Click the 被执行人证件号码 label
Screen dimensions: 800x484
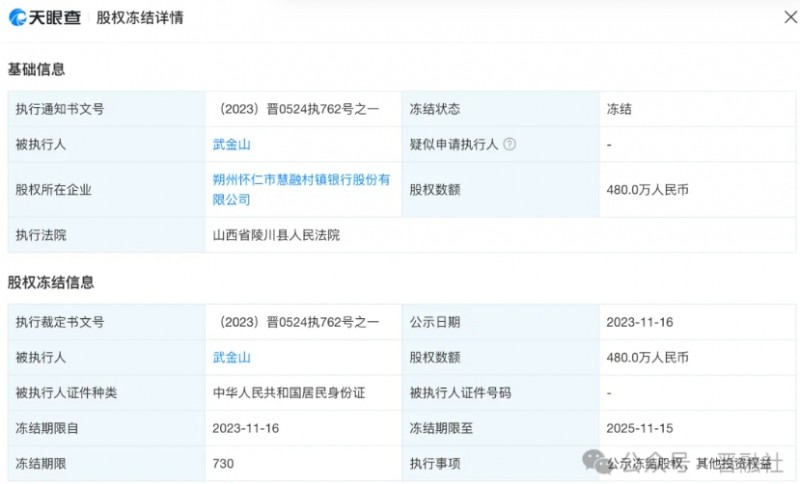pos(460,393)
